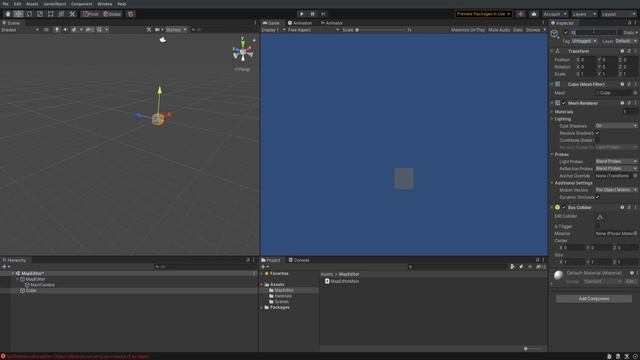Open the Layout dropdown
Image resolution: width=640 pixels, height=360 pixels.
(618, 14)
